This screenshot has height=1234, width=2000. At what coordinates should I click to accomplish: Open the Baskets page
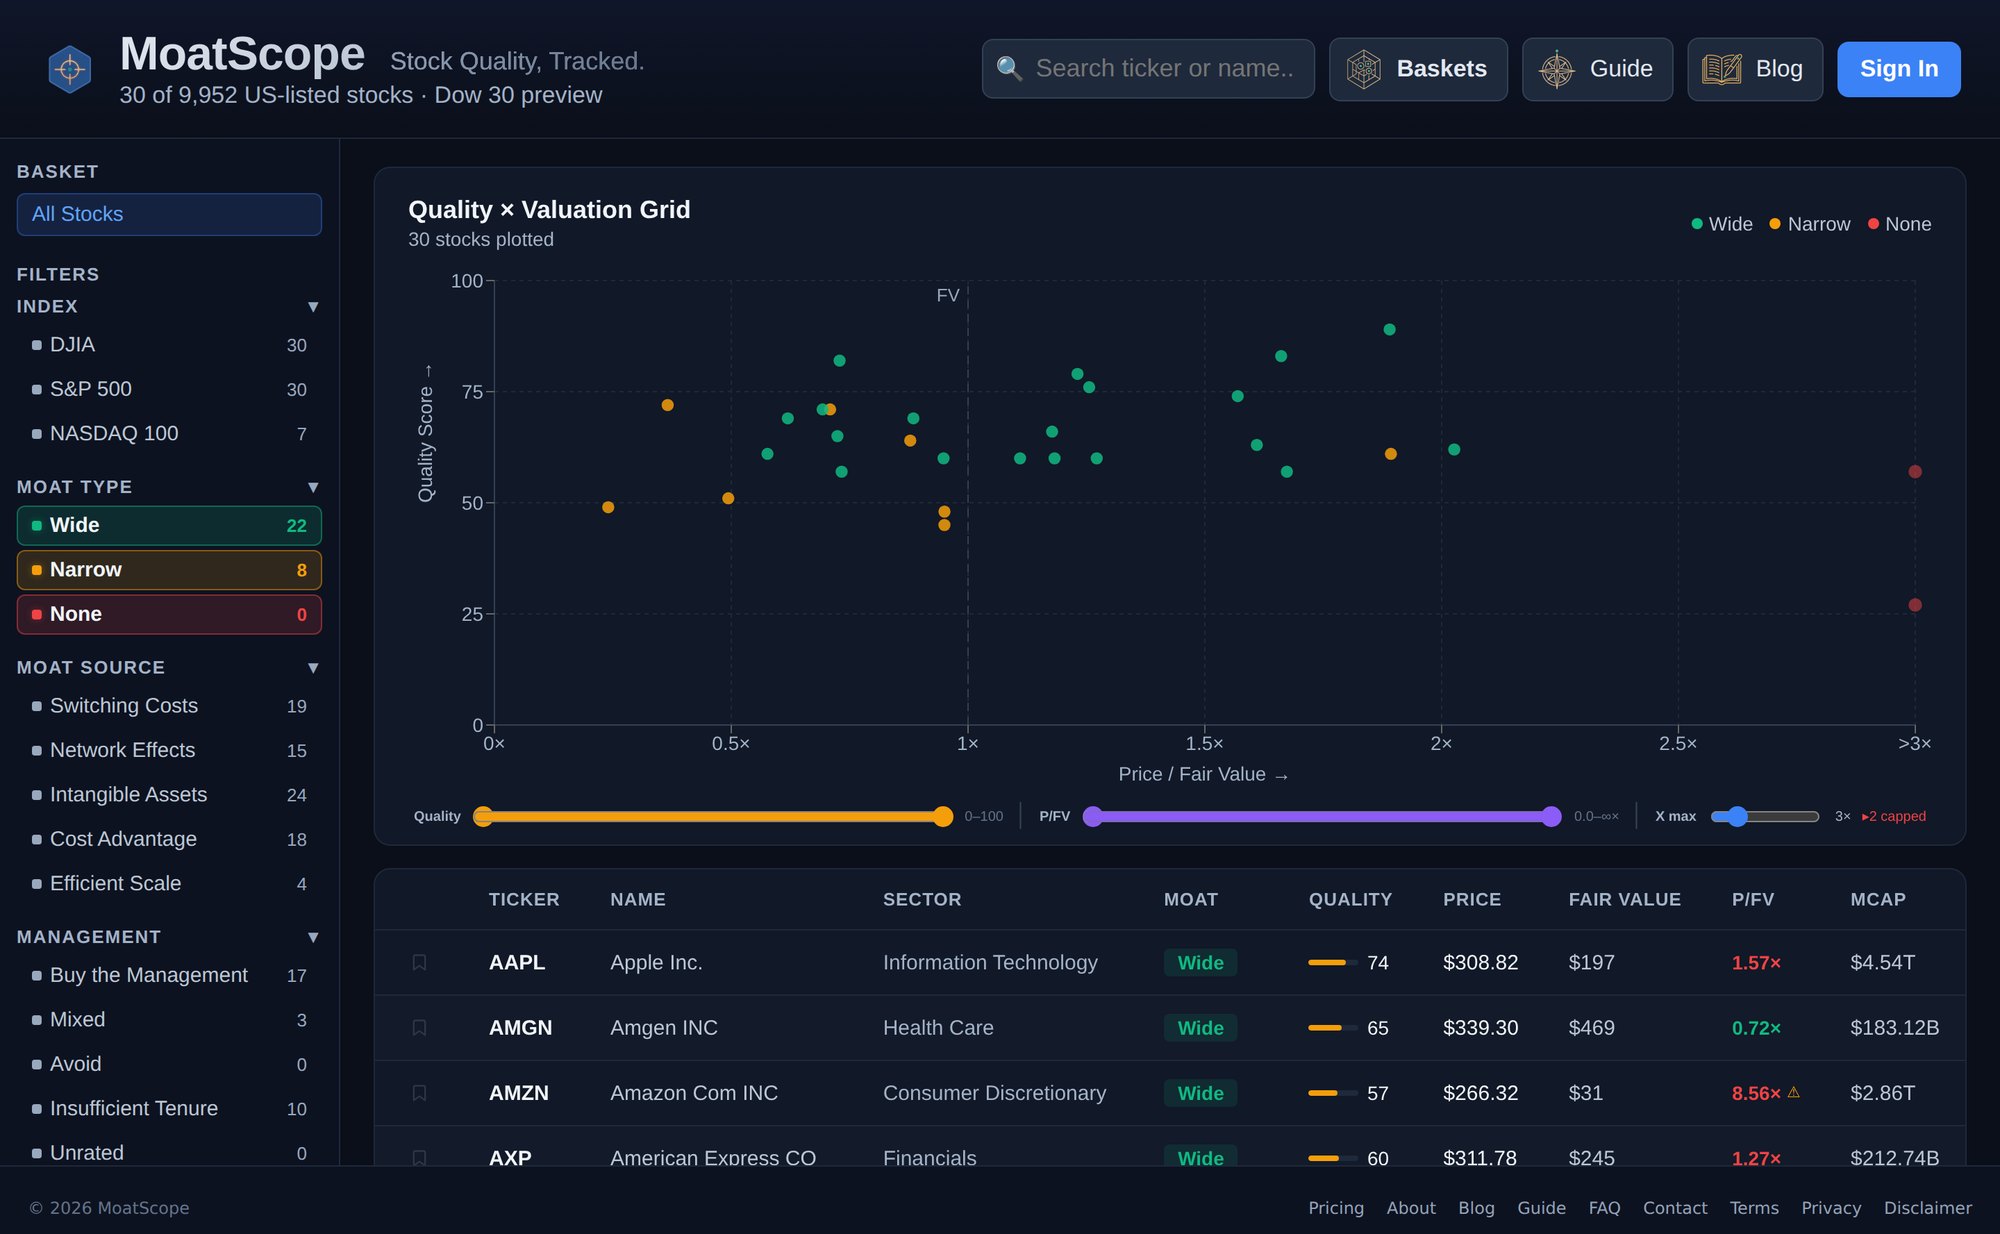1418,69
